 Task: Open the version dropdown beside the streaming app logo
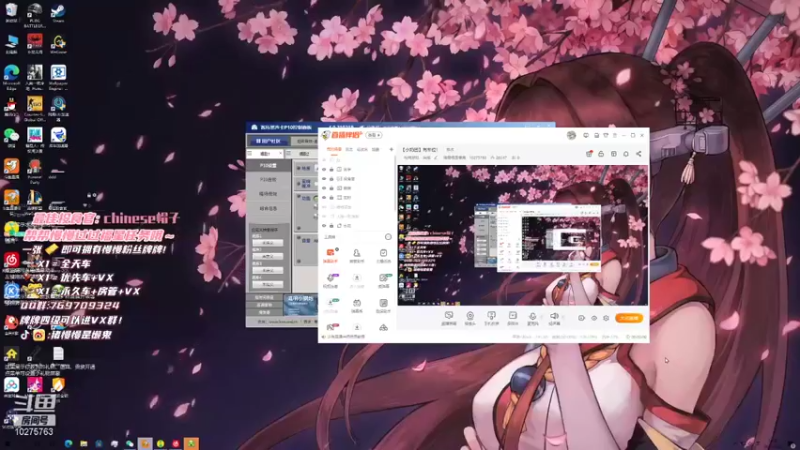(374, 135)
